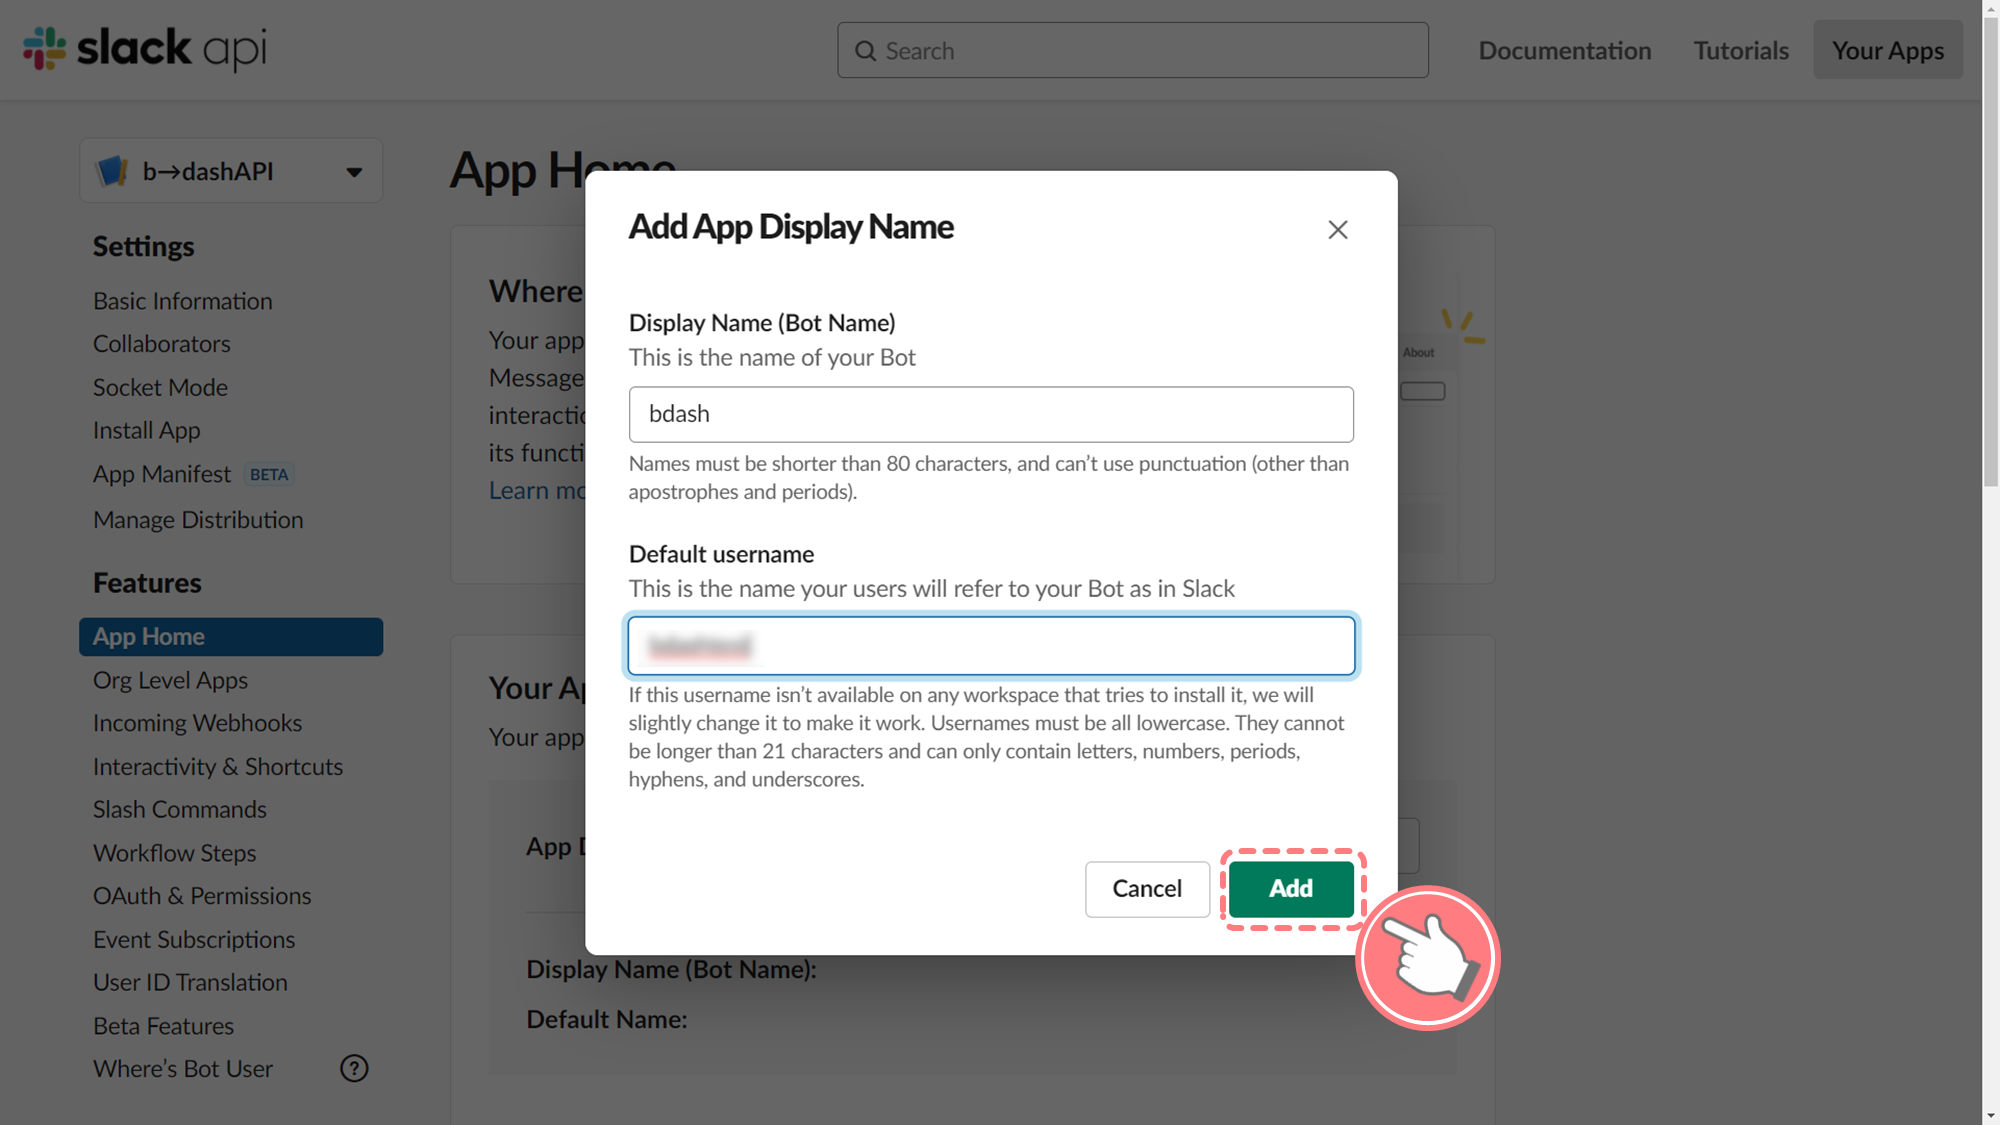The width and height of the screenshot is (2000, 1125).
Task: Open Org Level Apps
Action: pos(170,680)
